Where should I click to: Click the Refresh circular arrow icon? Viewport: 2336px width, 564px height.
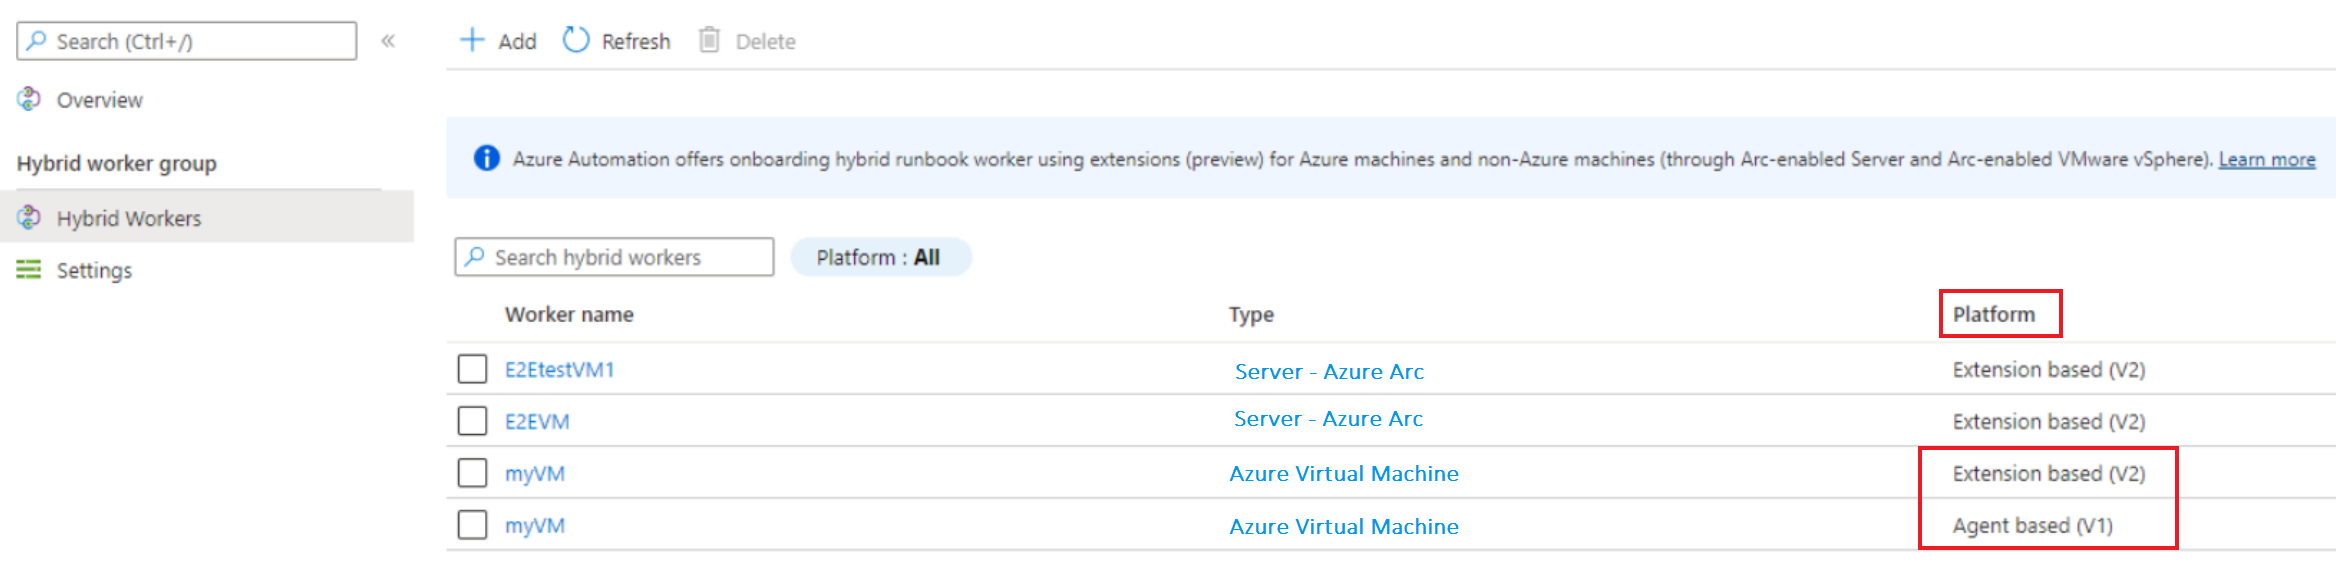[576, 40]
